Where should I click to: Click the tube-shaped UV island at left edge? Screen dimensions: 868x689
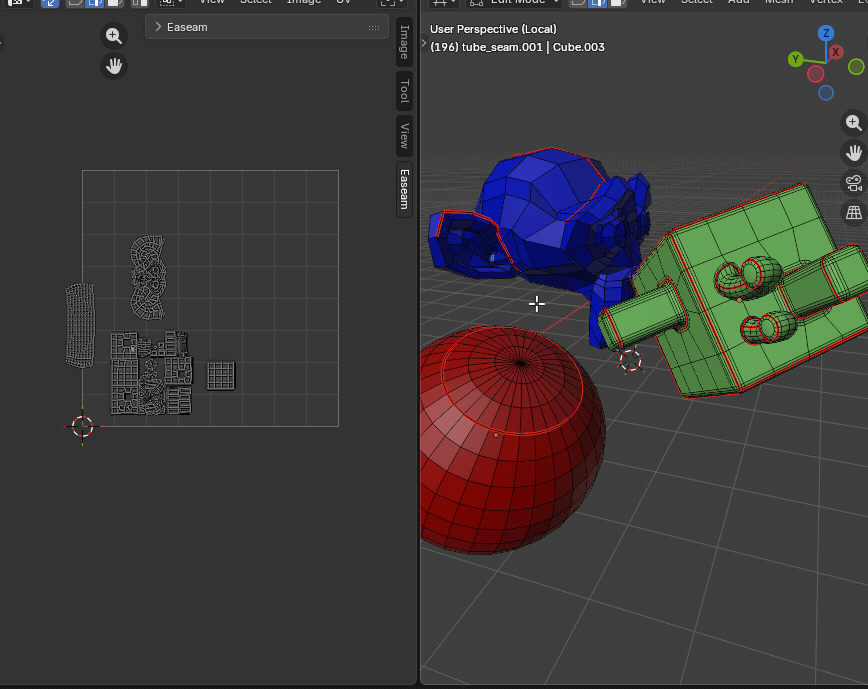point(80,325)
